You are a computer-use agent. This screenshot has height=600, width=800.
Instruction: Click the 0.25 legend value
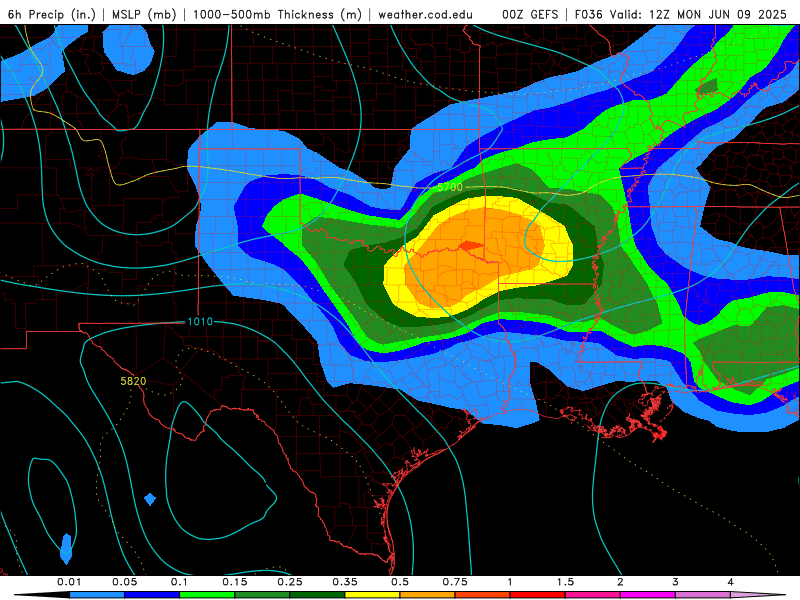[290, 582]
